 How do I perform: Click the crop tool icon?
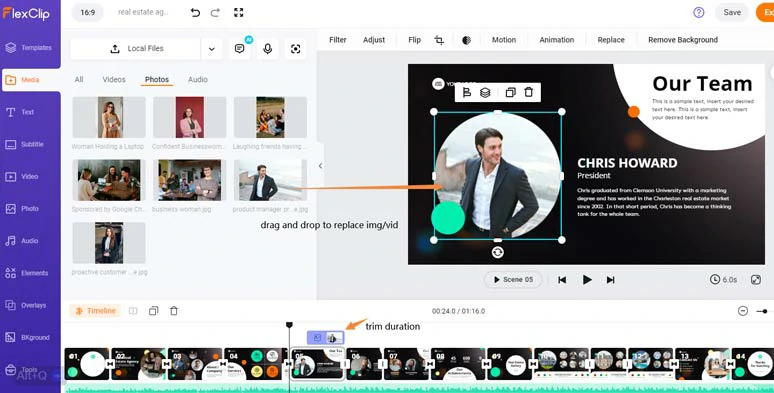[439, 40]
